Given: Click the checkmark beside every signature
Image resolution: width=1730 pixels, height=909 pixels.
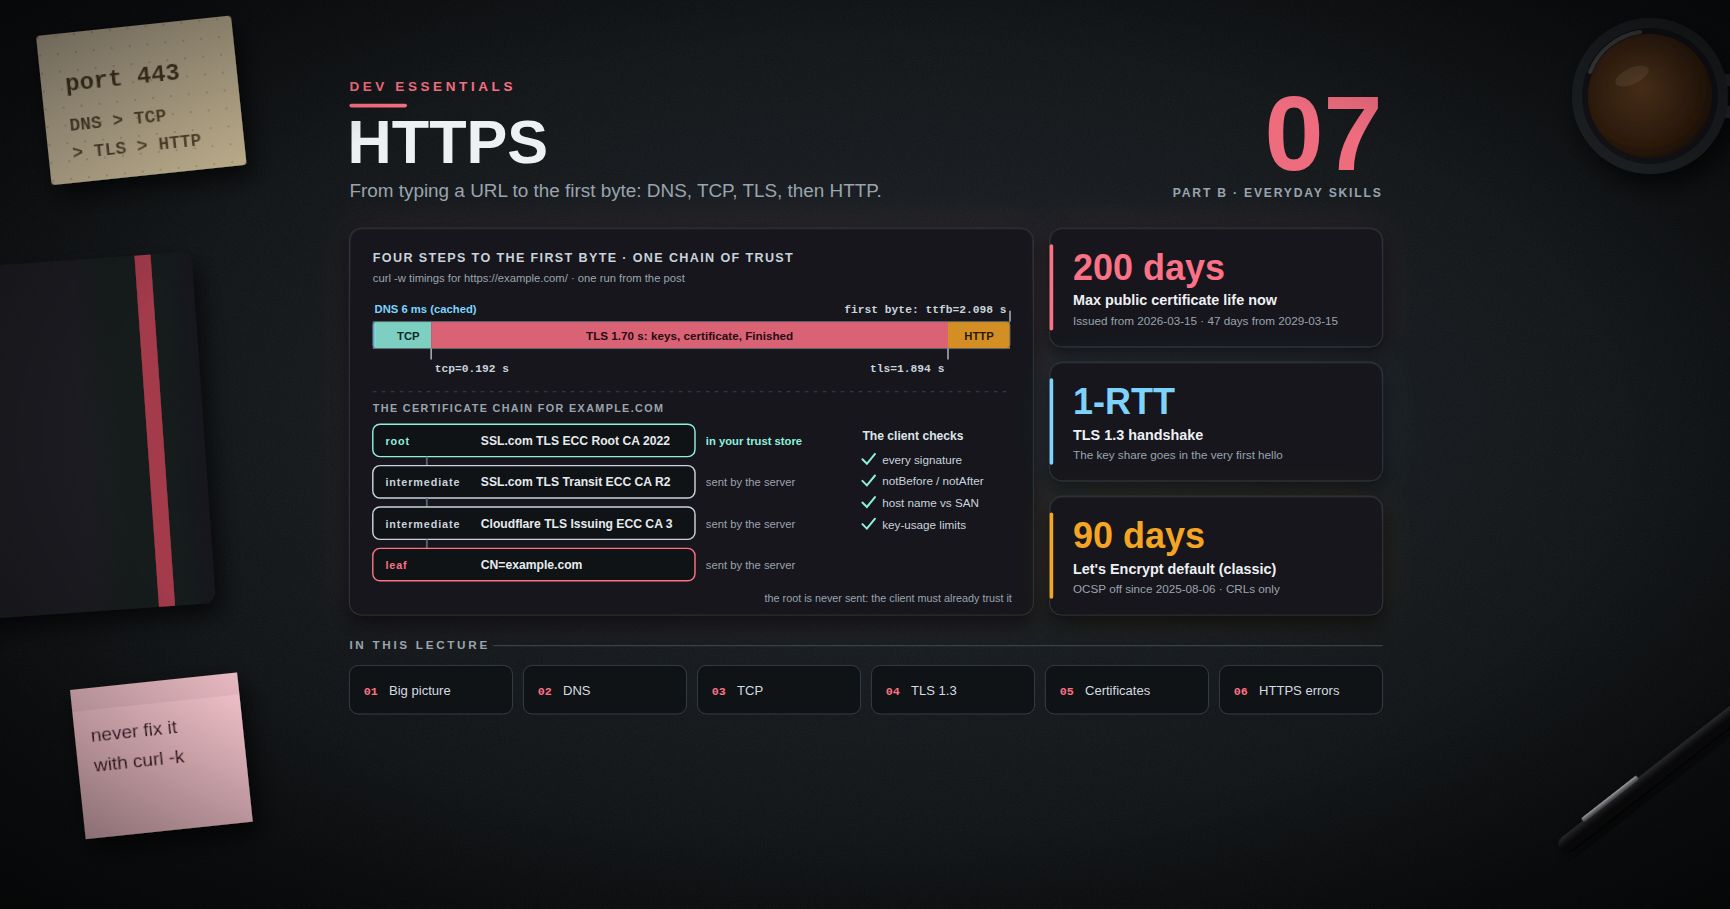Looking at the screenshot, I should coord(868,460).
